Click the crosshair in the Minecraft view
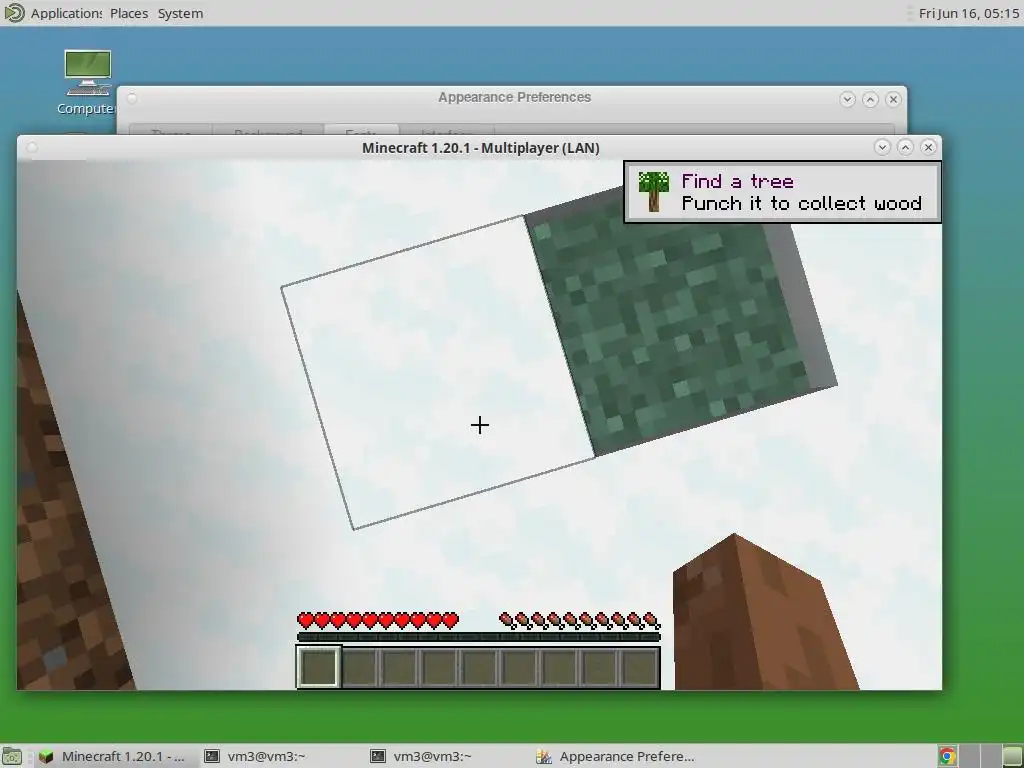 tap(479, 425)
